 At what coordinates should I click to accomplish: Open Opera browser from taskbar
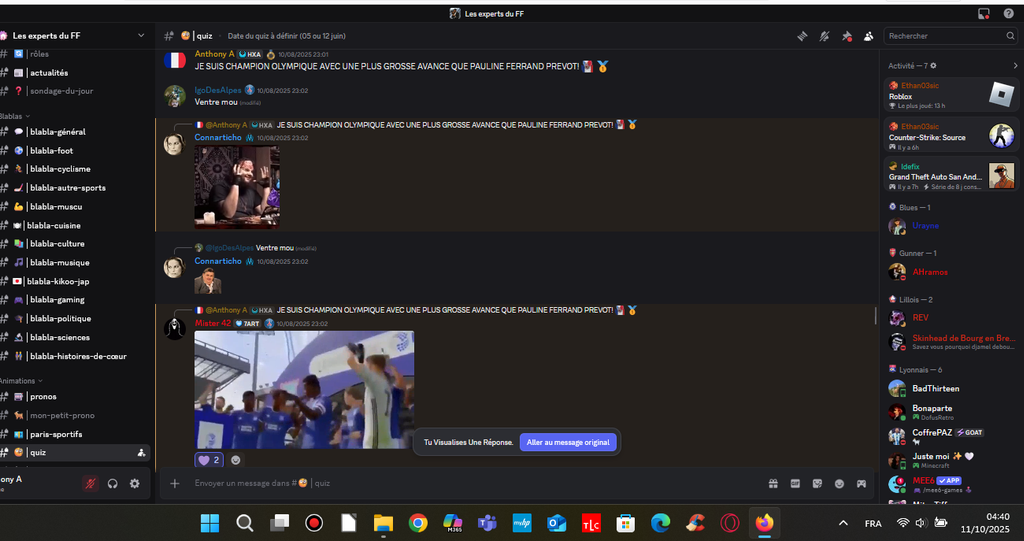pos(729,523)
